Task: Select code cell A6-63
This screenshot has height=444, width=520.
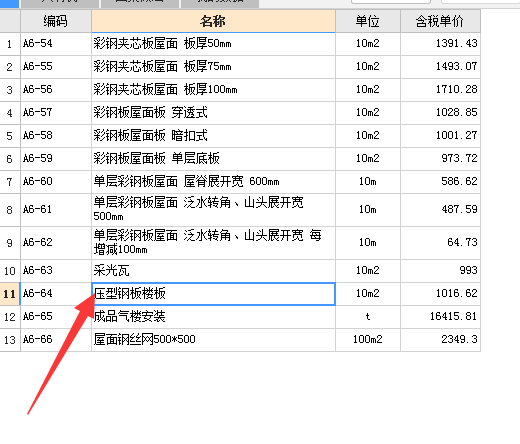Action: pos(56,271)
